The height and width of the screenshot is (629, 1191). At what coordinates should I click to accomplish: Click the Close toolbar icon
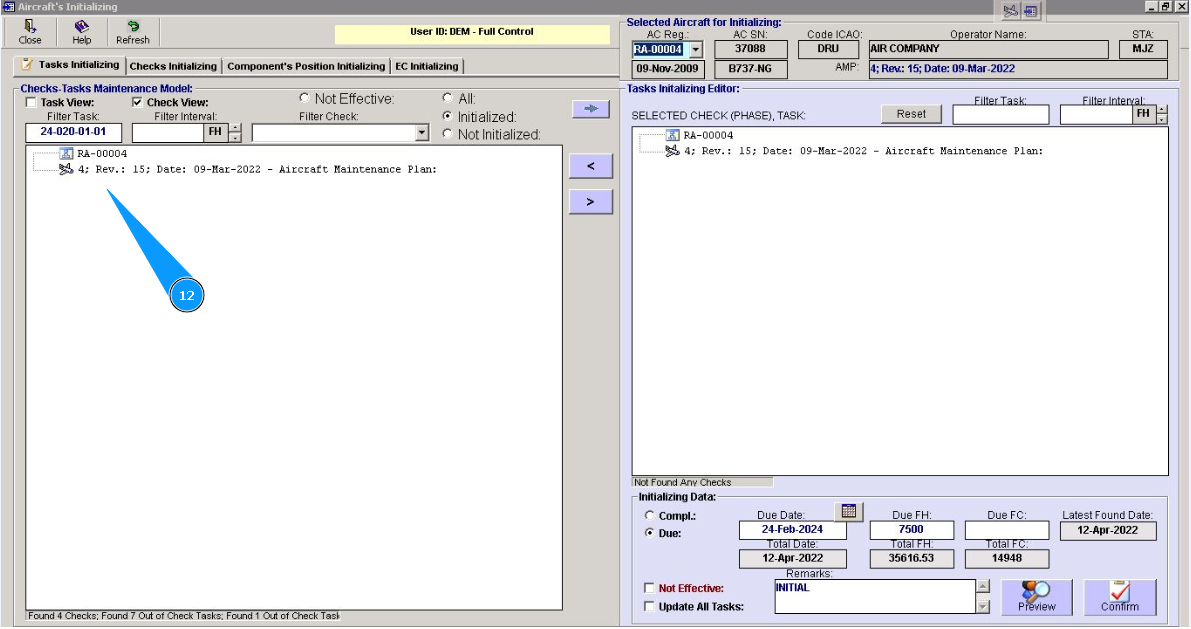[x=30, y=27]
